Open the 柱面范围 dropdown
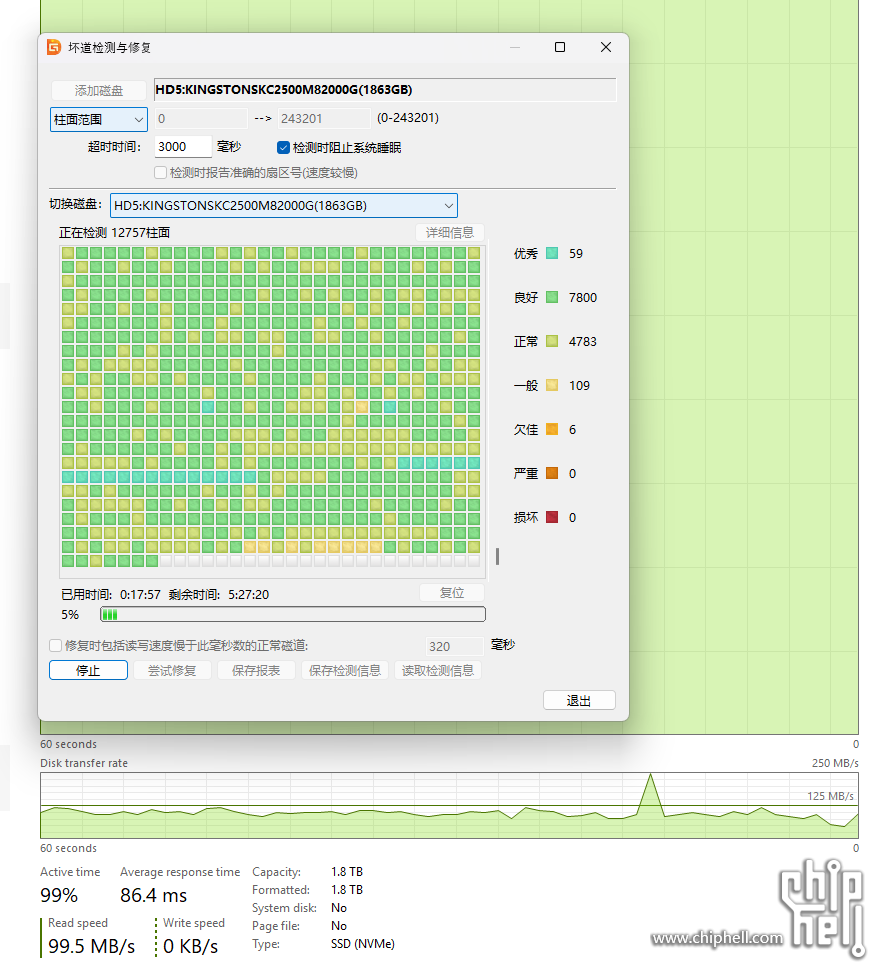The height and width of the screenshot is (973, 879). point(99,120)
